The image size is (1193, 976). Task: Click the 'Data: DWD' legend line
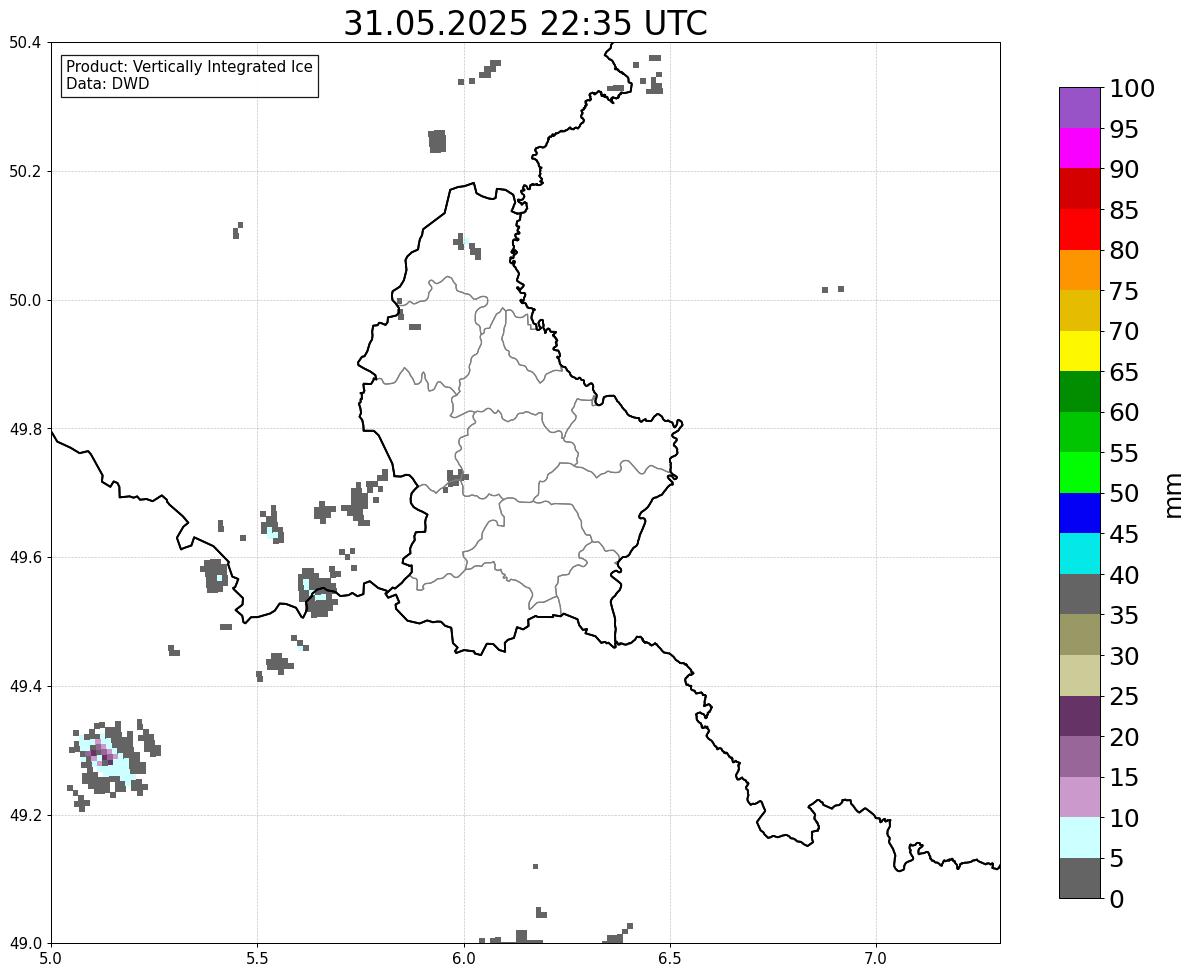(x=107, y=84)
